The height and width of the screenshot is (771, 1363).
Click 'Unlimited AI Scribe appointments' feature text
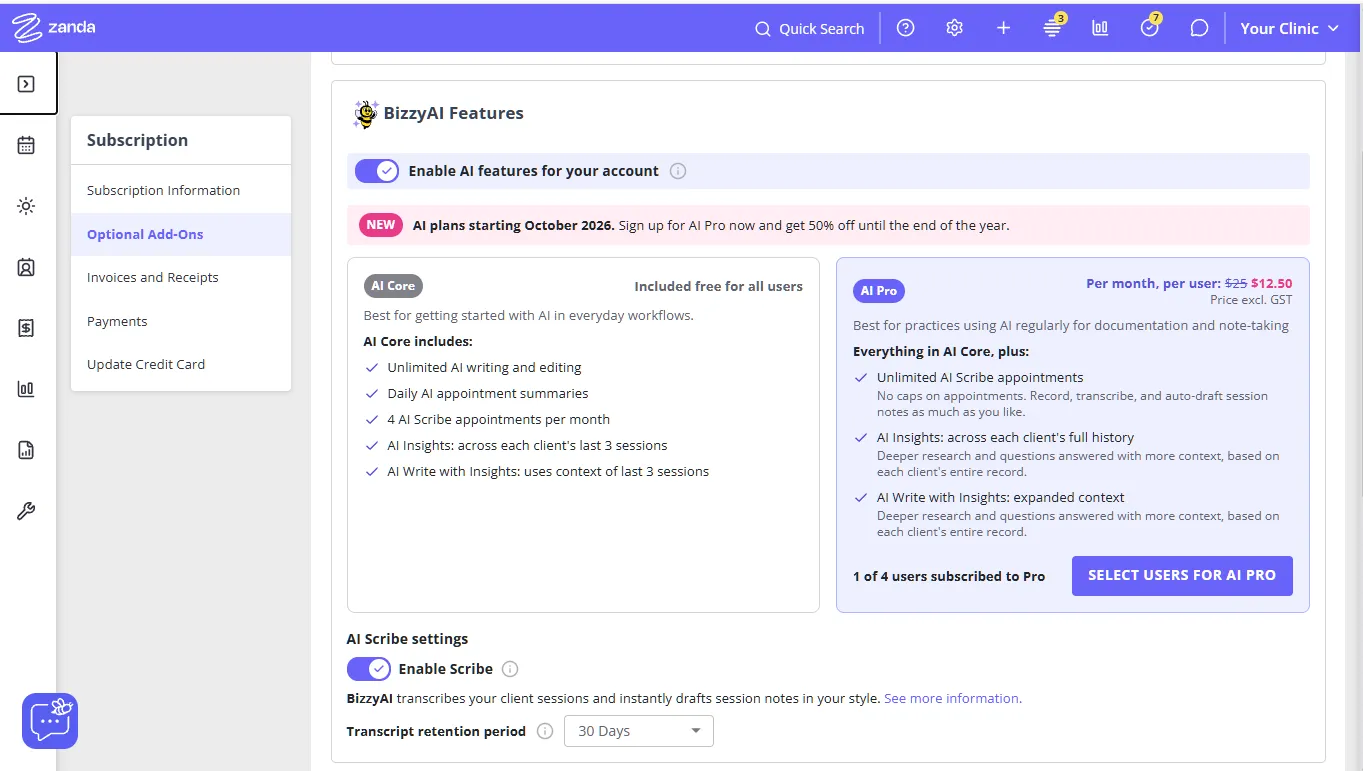[x=980, y=377]
